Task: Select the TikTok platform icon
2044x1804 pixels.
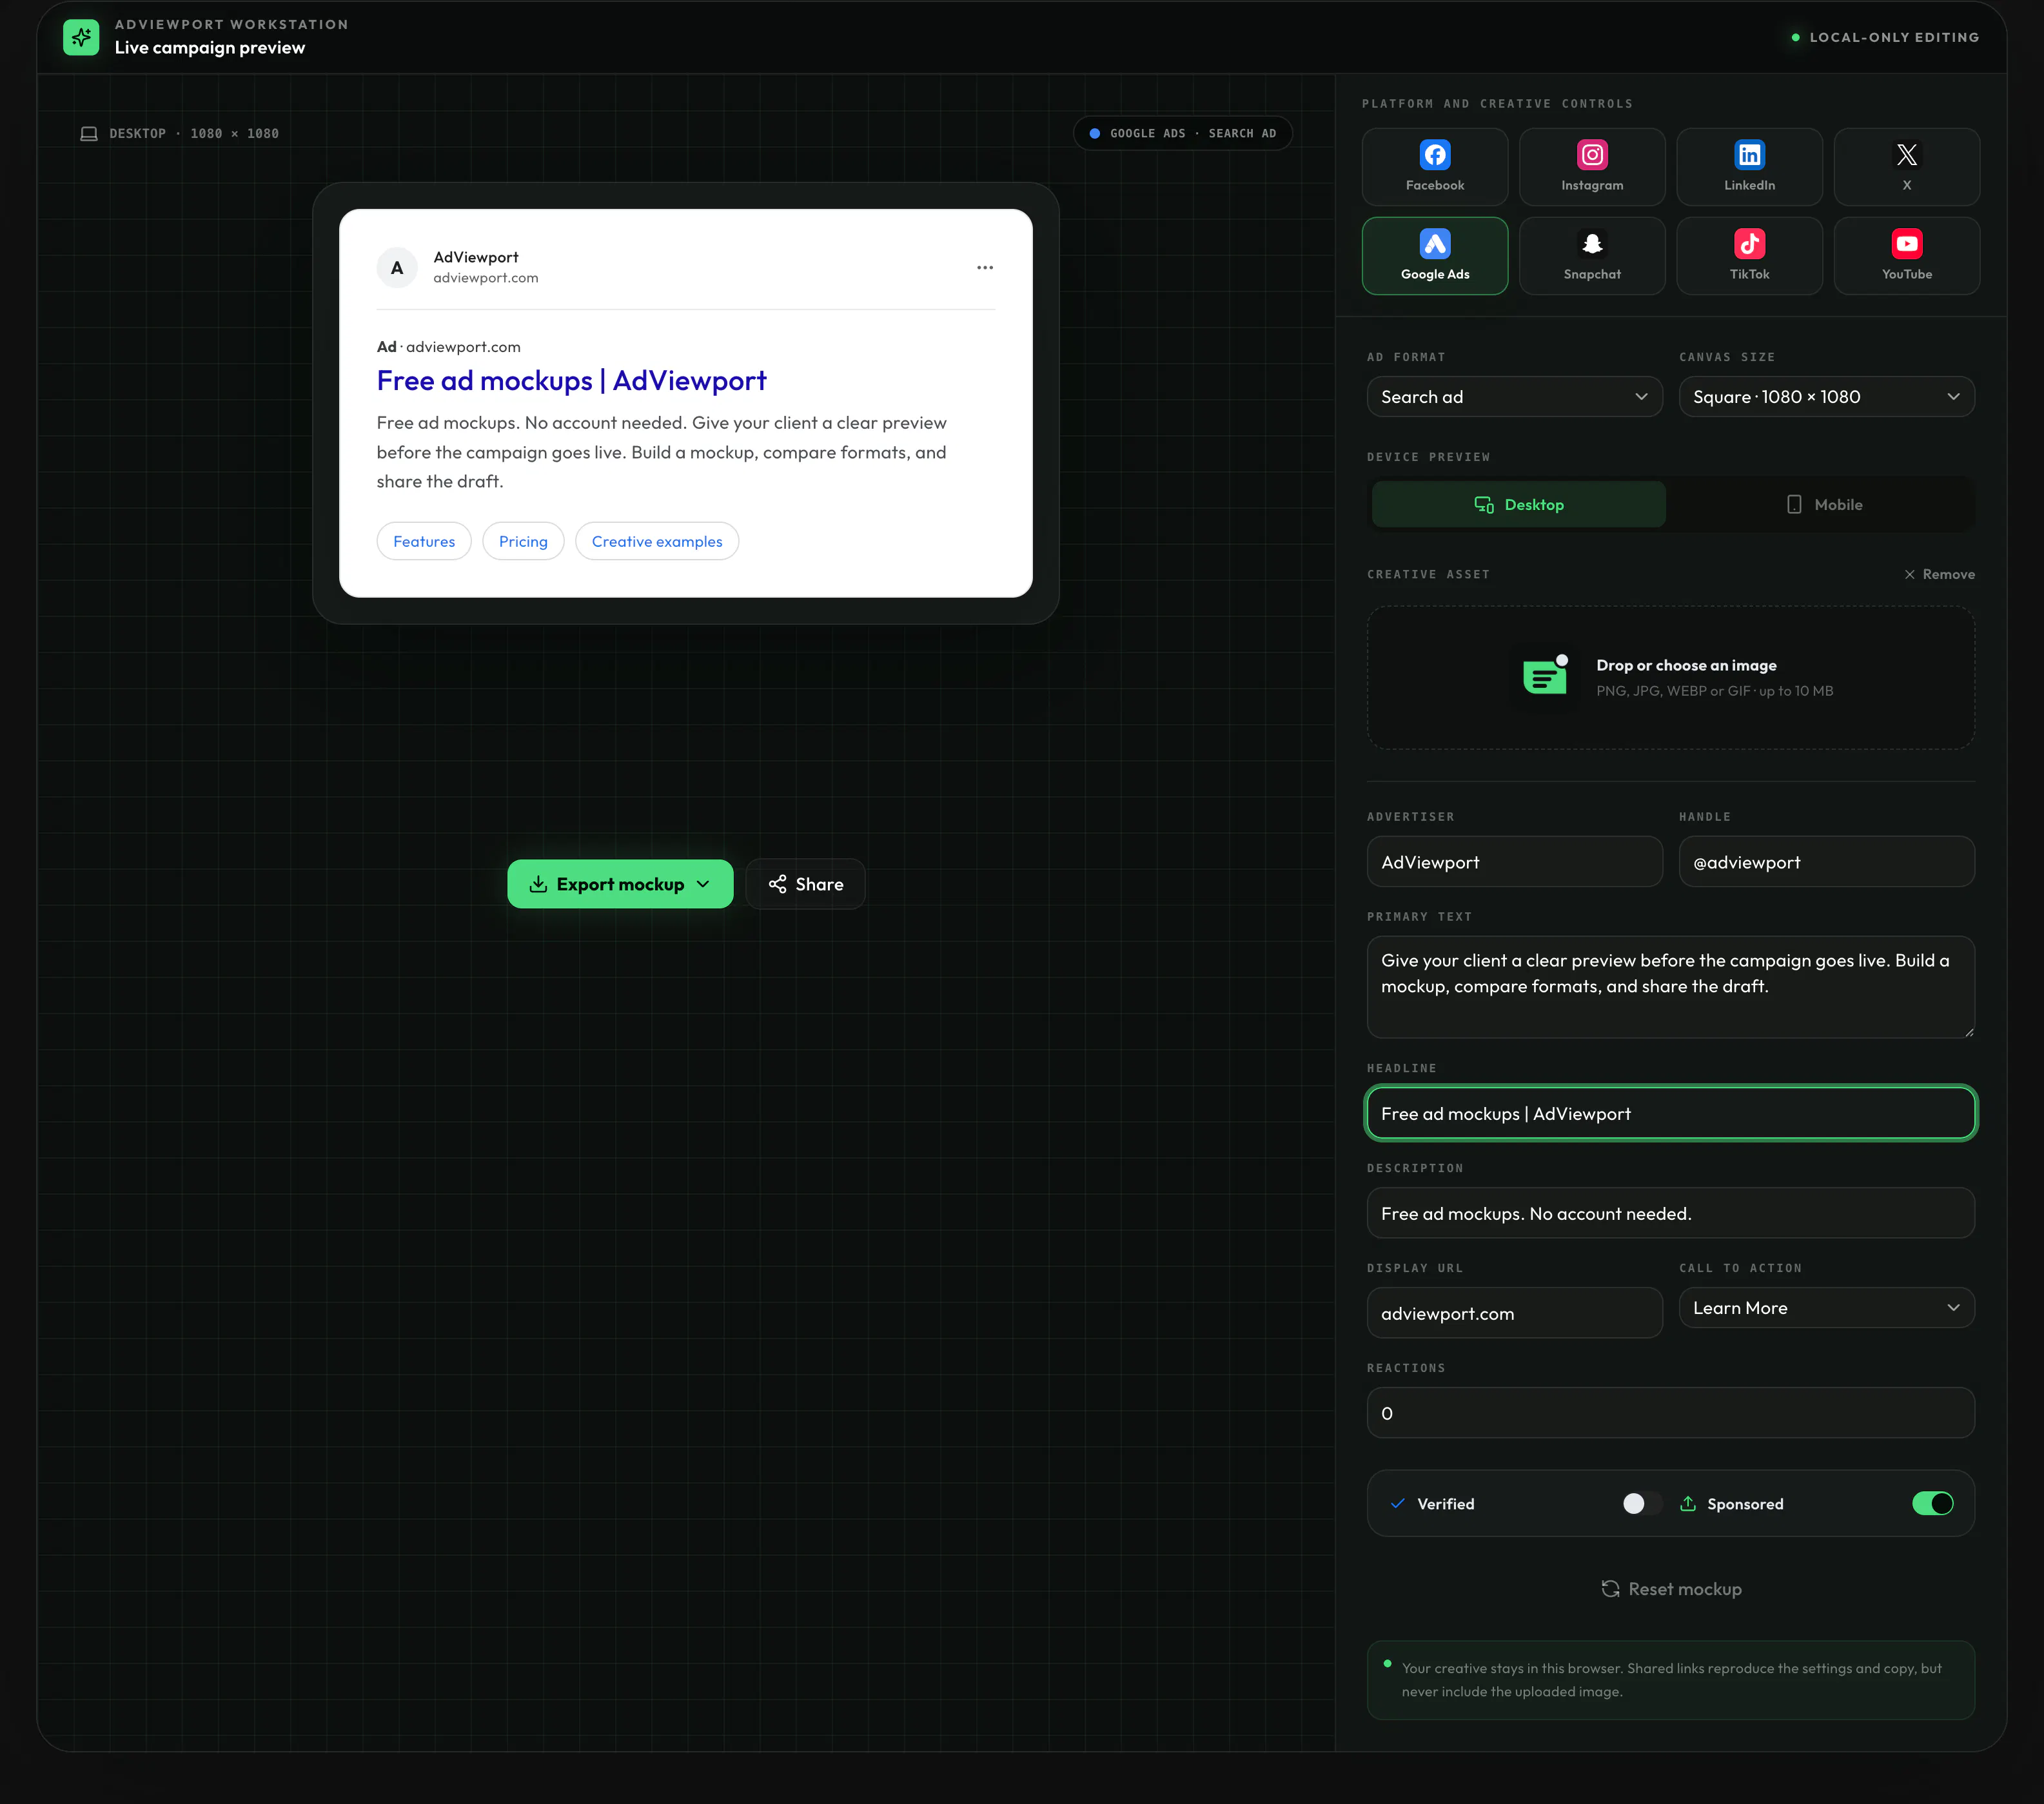Action: pyautogui.click(x=1749, y=244)
